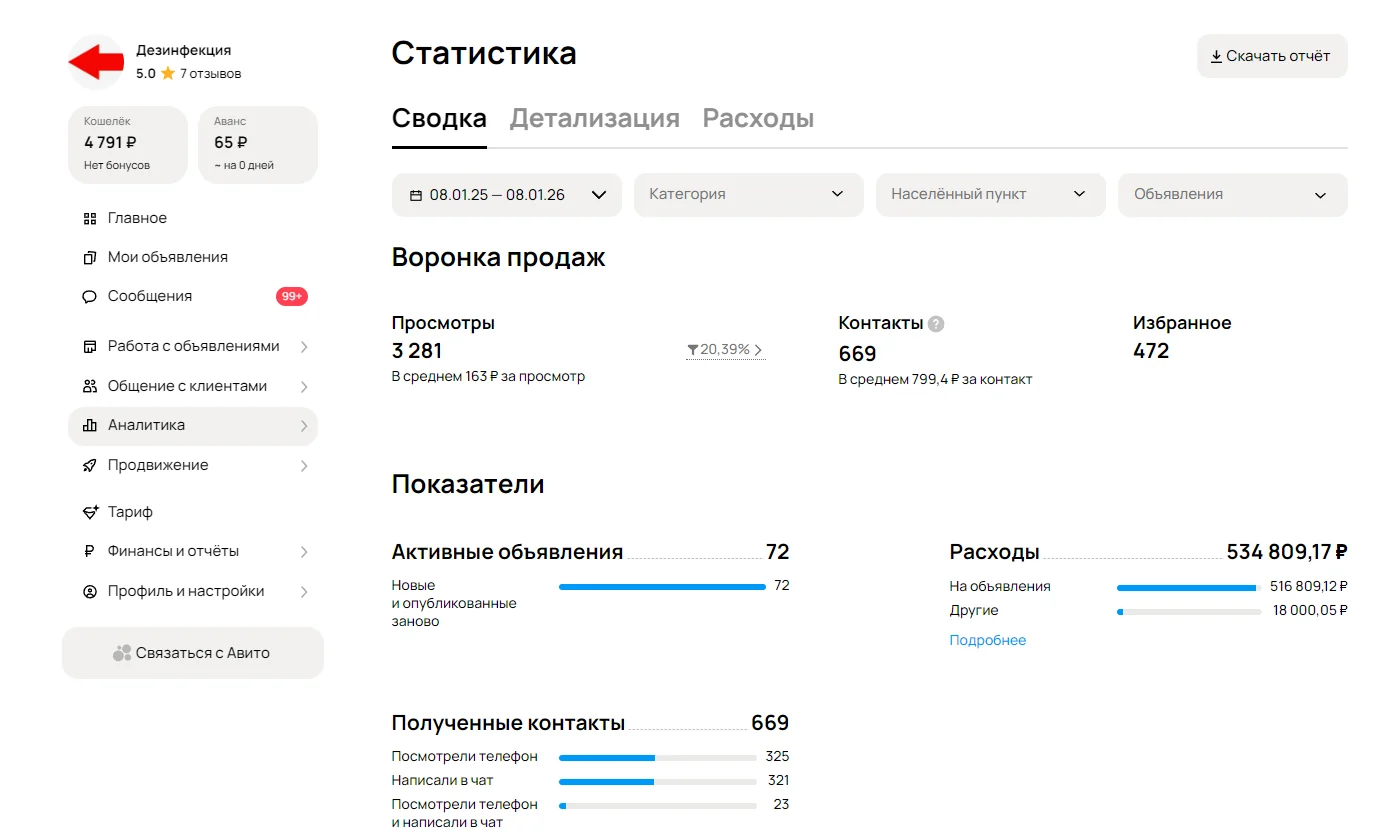This screenshot has width=1396, height=834.
Task: Click the question mark icon next to Контакты
Action: 936,323
